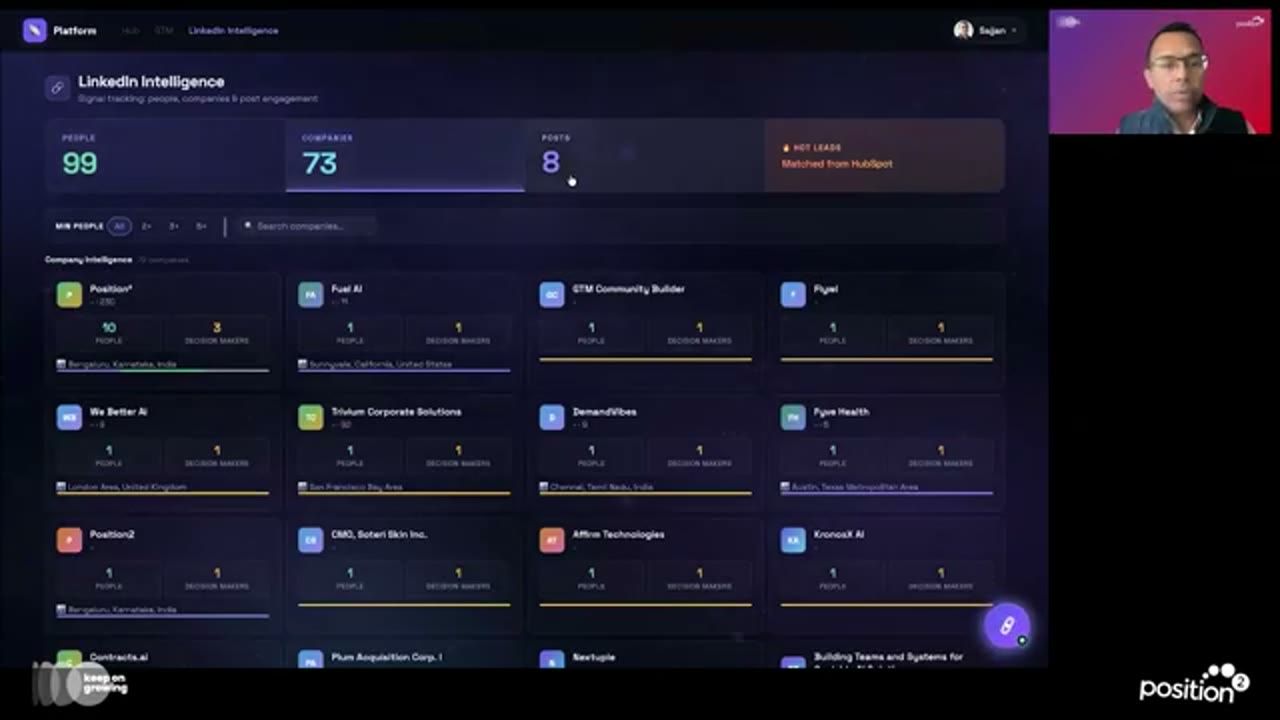Click the Sajan profile avatar
Screen dimensions: 1280x720
point(963,31)
